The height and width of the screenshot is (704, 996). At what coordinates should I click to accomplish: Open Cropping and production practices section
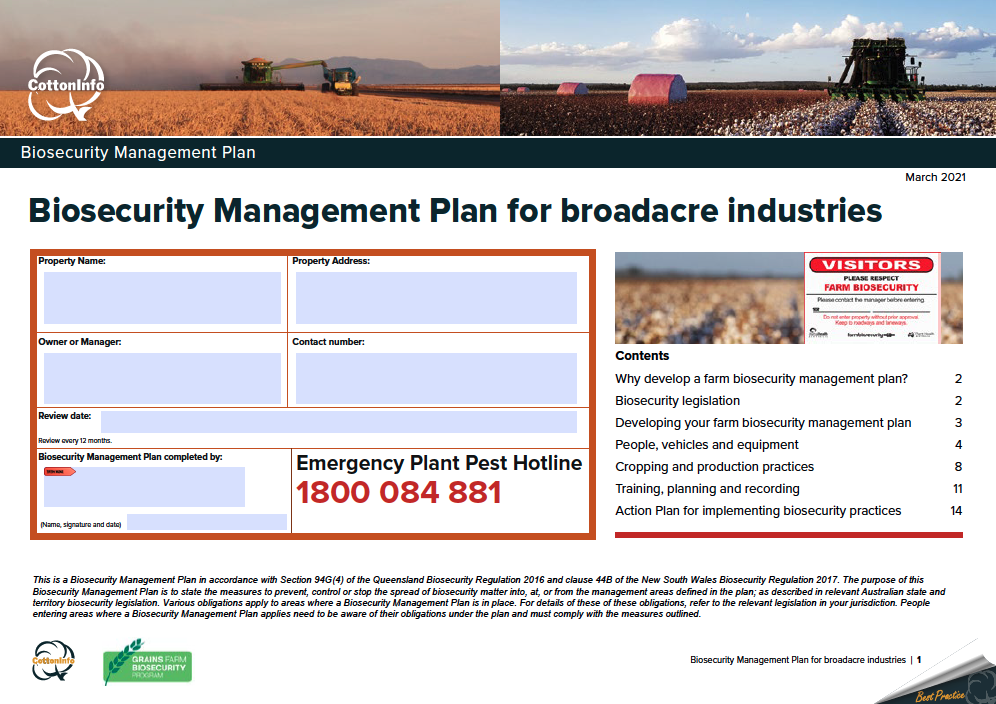pos(714,467)
